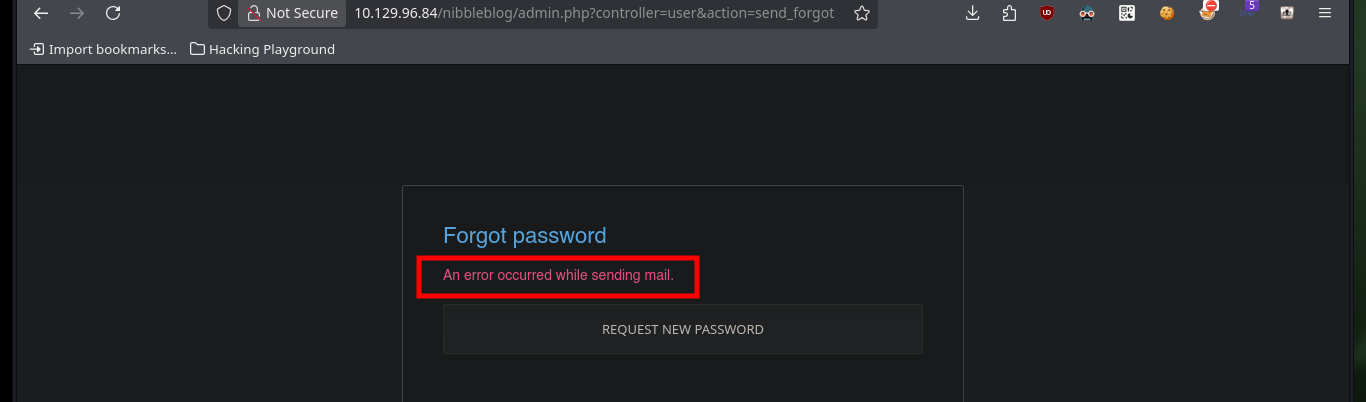The width and height of the screenshot is (1366, 402).
Task: Go back to the previous page
Action: [41, 13]
